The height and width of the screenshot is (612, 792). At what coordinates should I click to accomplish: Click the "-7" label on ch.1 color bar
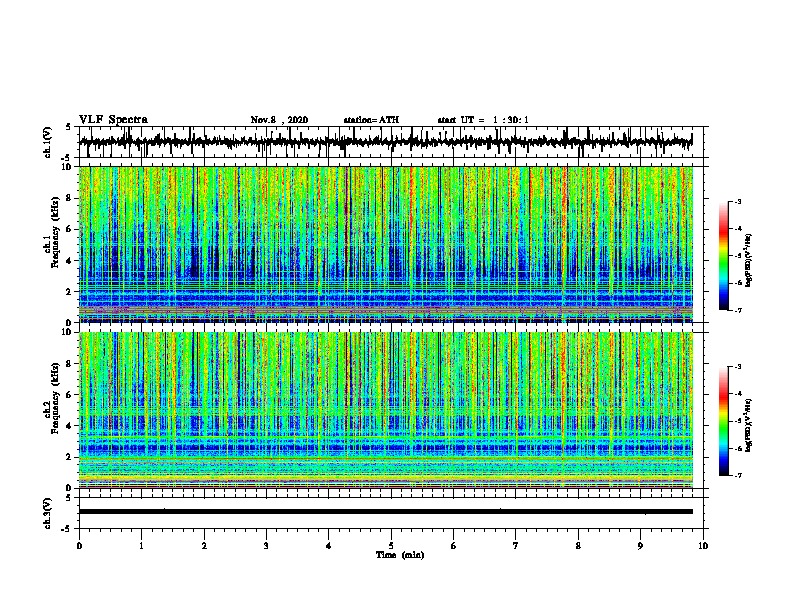(738, 310)
